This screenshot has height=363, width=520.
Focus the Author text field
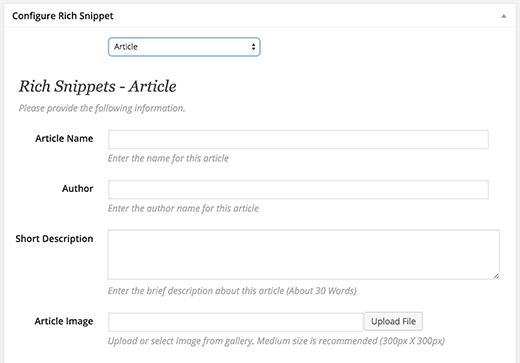coord(298,190)
